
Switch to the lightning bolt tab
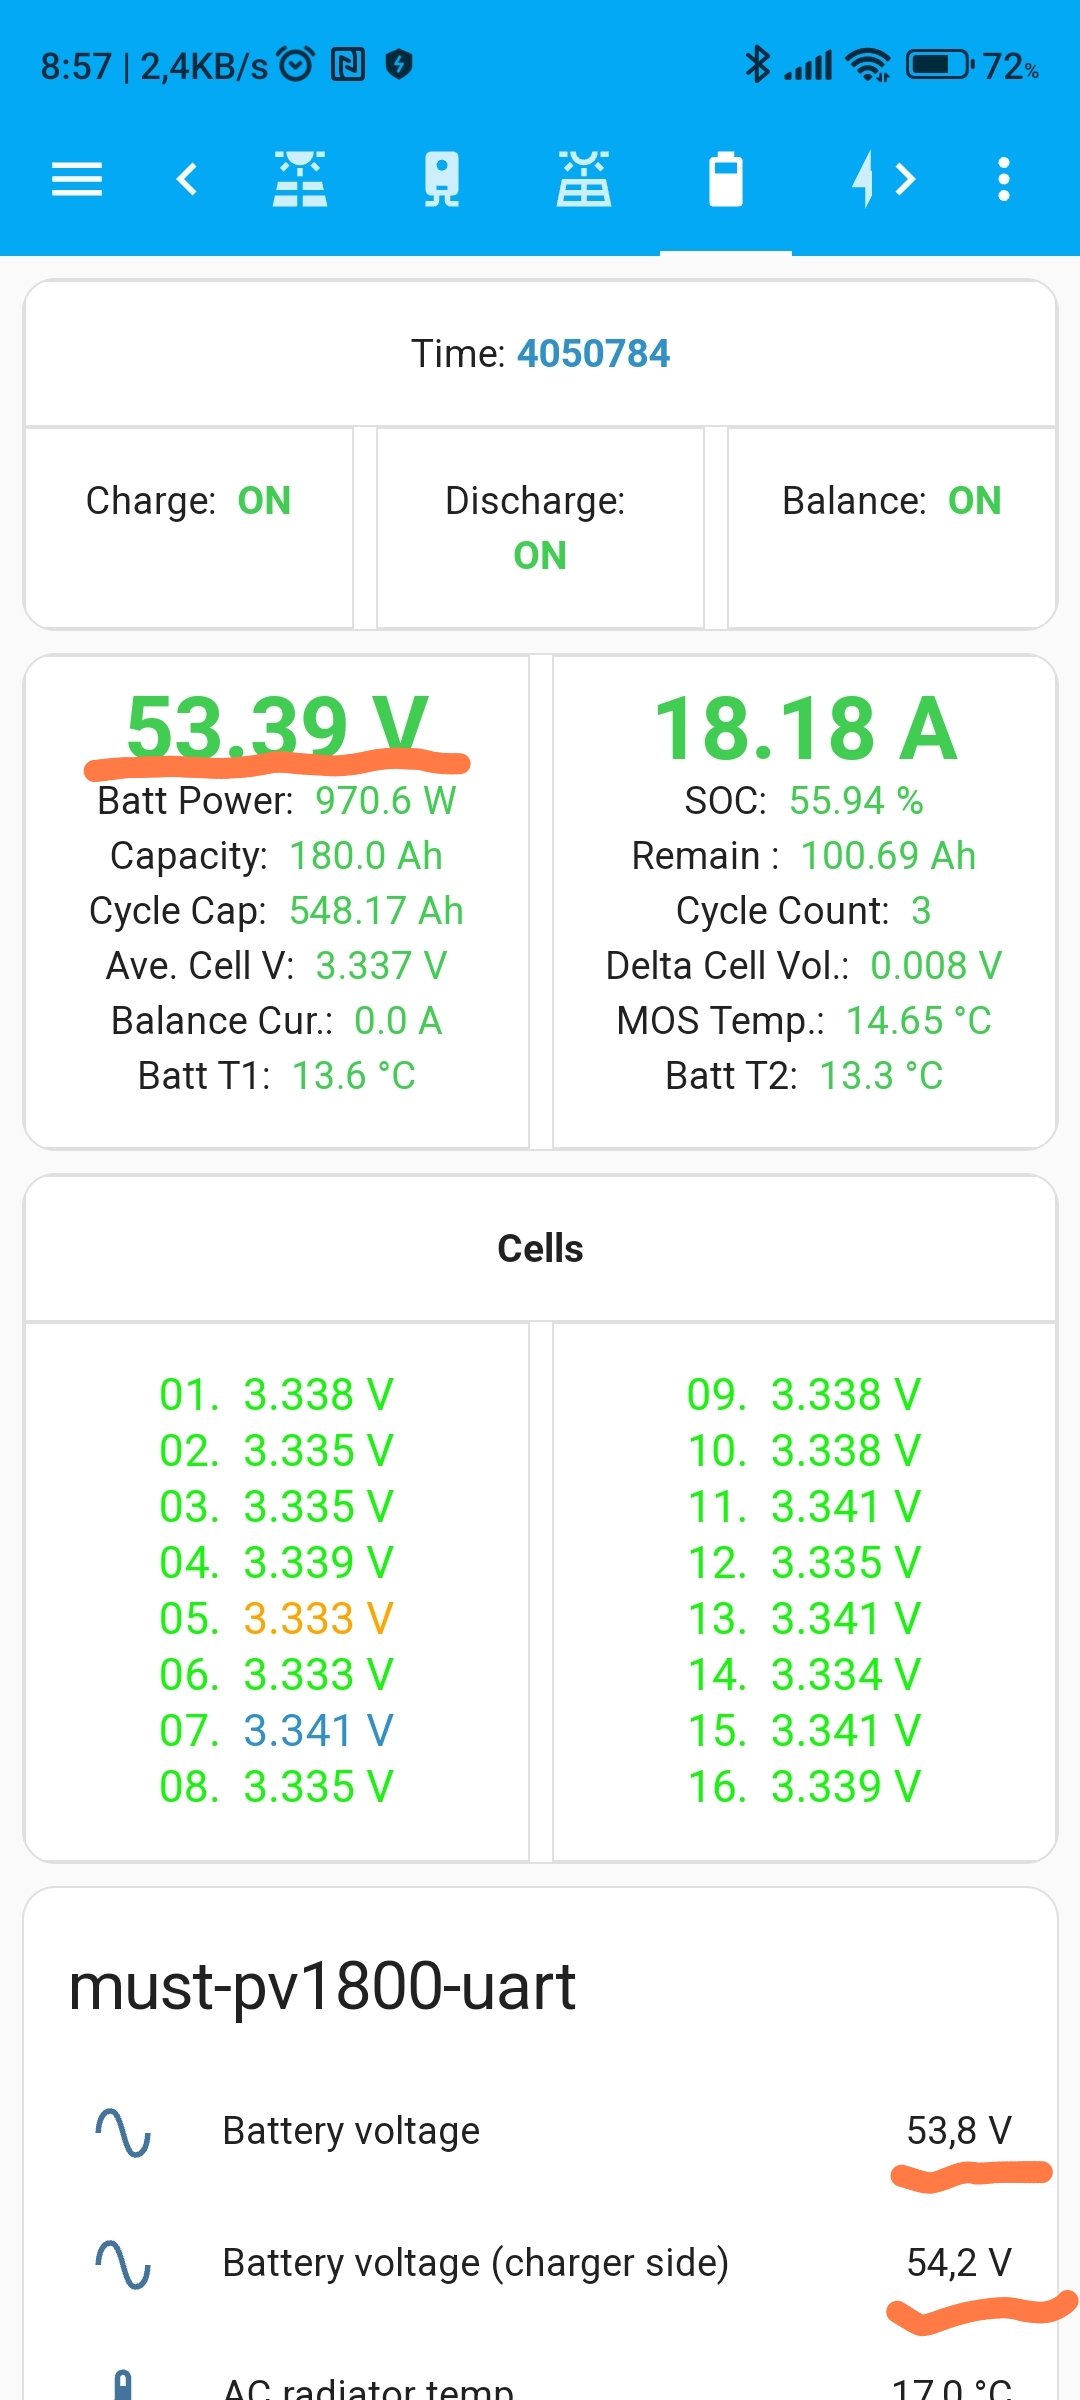pyautogui.click(x=863, y=180)
